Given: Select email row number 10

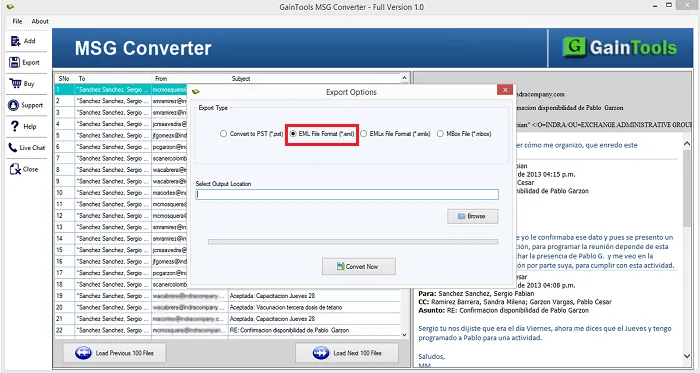Looking at the screenshot, I should (121, 193).
